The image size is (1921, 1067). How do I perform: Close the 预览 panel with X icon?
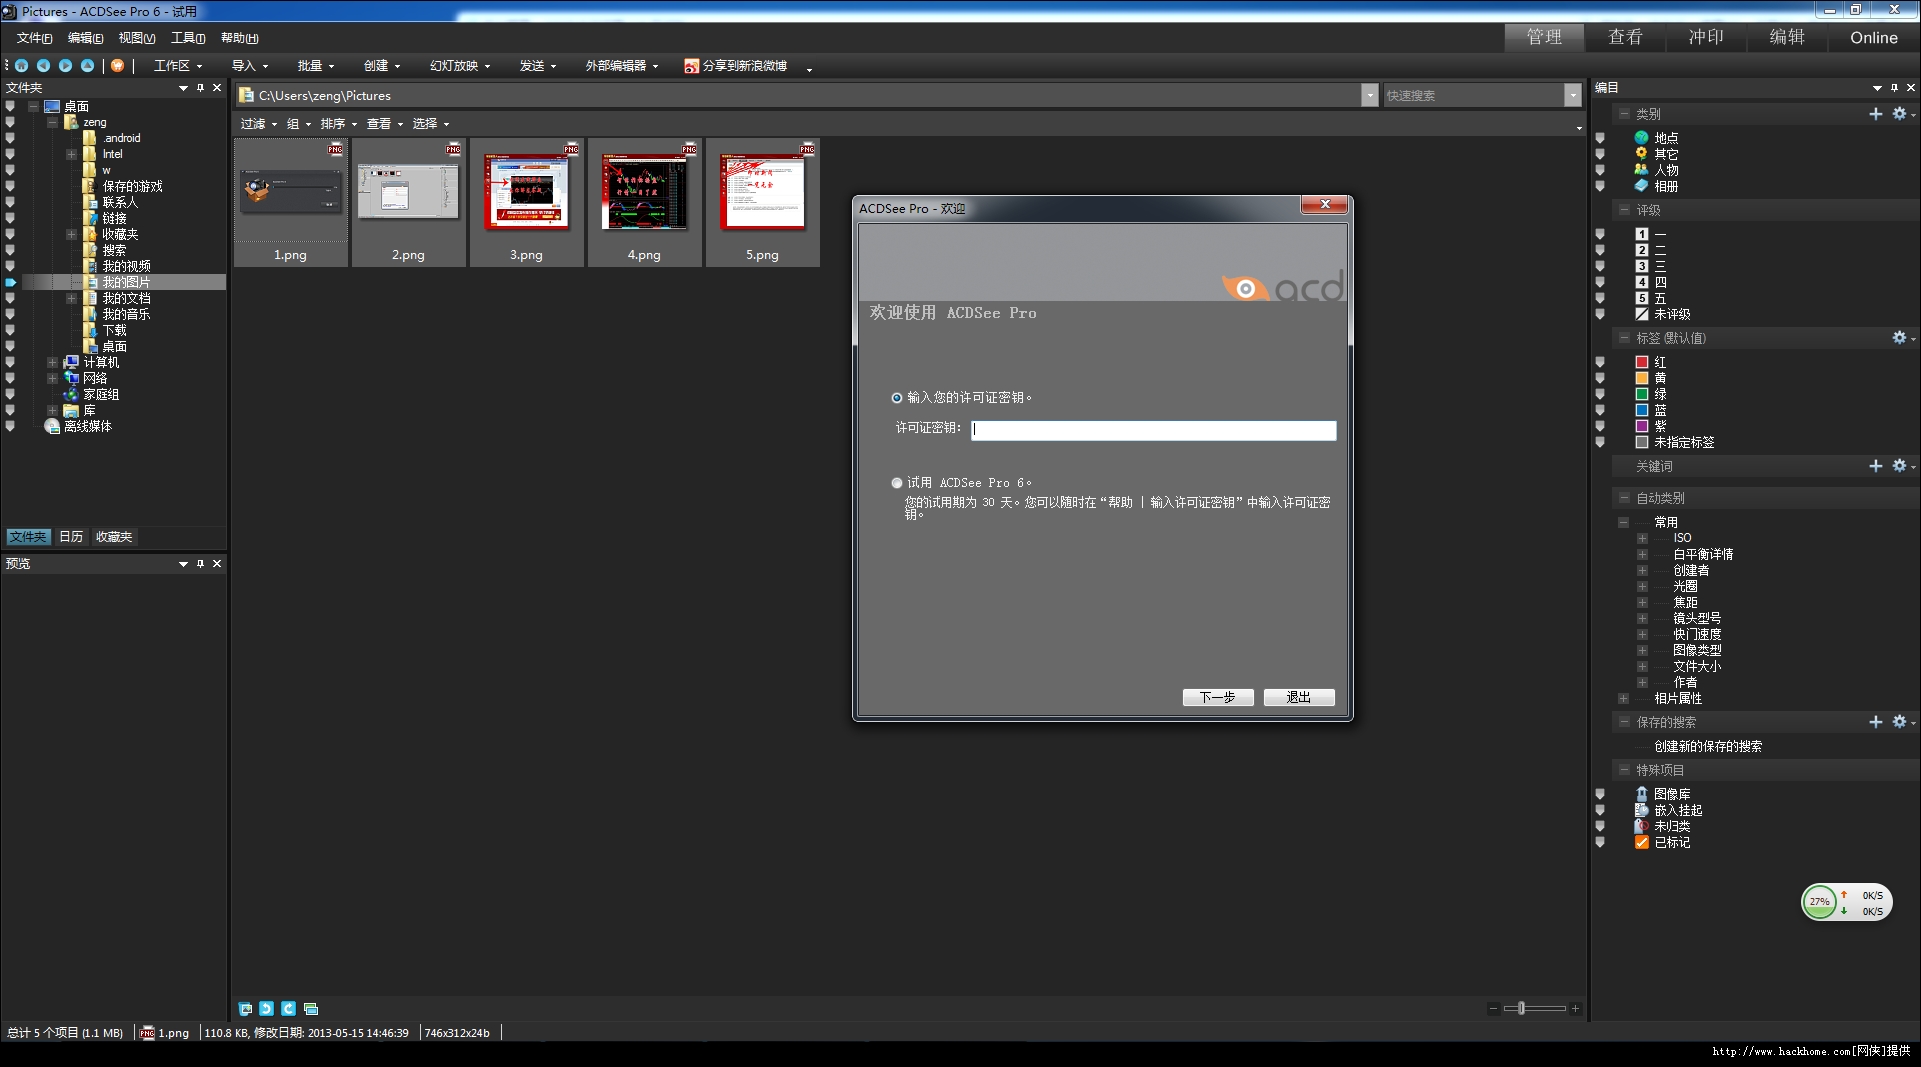tap(217, 564)
